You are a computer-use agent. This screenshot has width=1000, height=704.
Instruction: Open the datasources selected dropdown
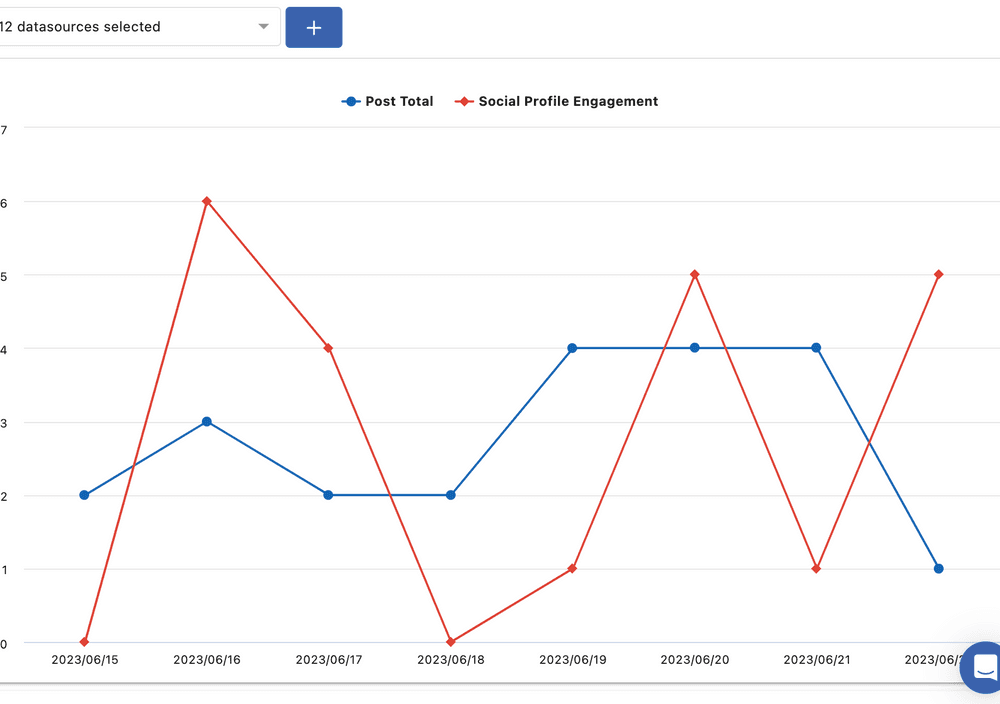(138, 27)
